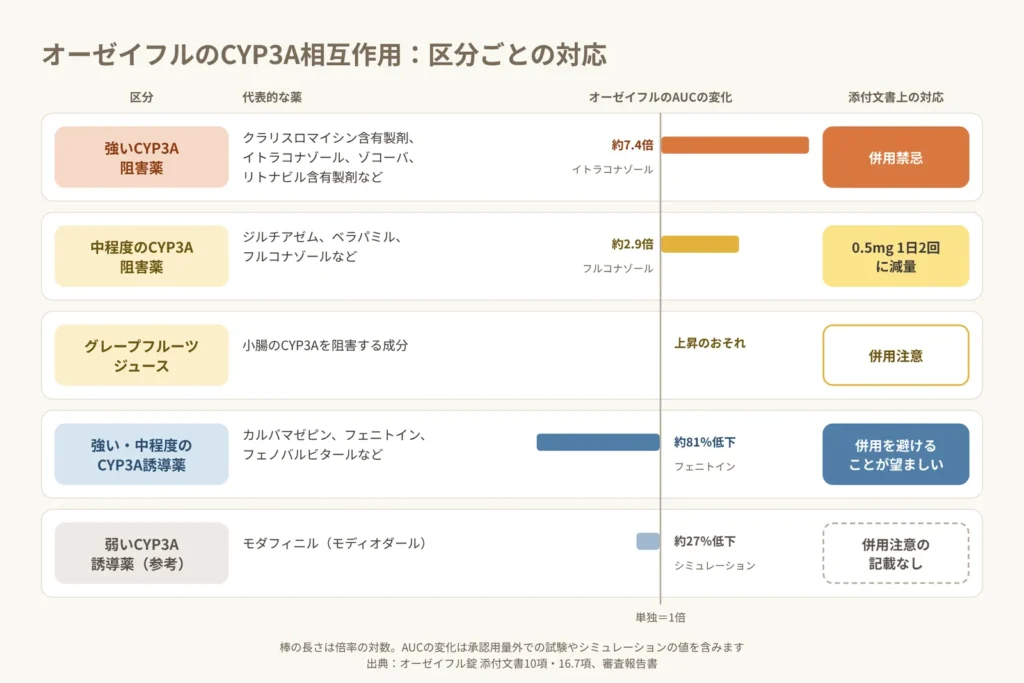This screenshot has height=683, width=1024.
Task: Click the dark blue 約81%低下 bar
Action: pos(598,442)
